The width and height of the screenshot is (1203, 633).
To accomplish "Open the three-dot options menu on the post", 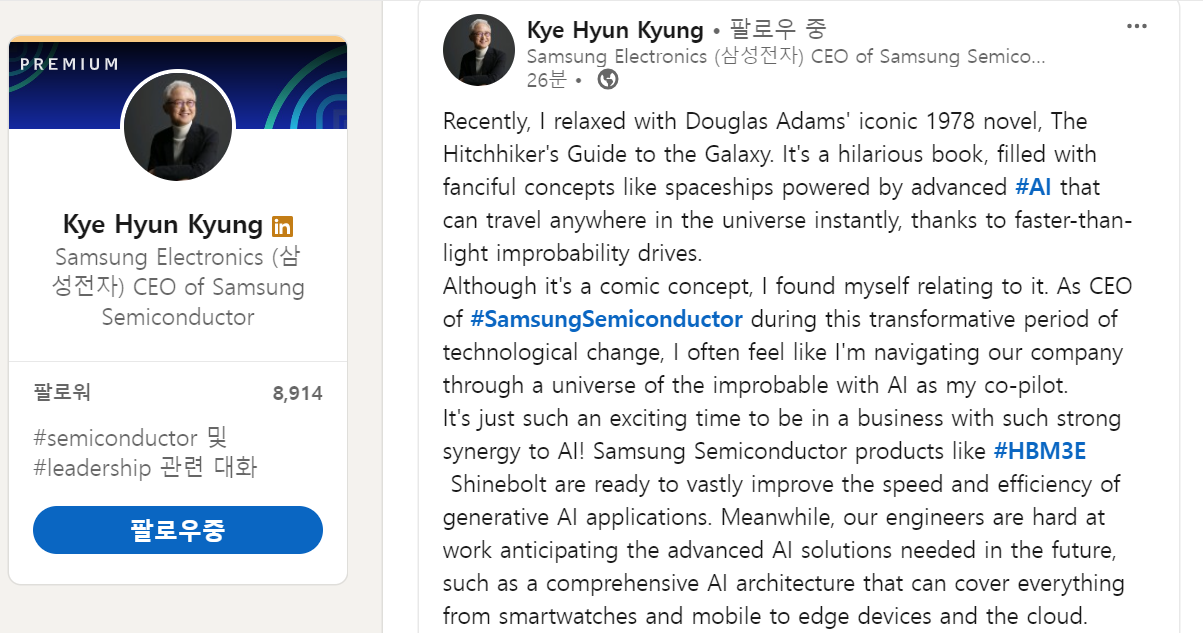I will pyautogui.click(x=1136, y=26).
